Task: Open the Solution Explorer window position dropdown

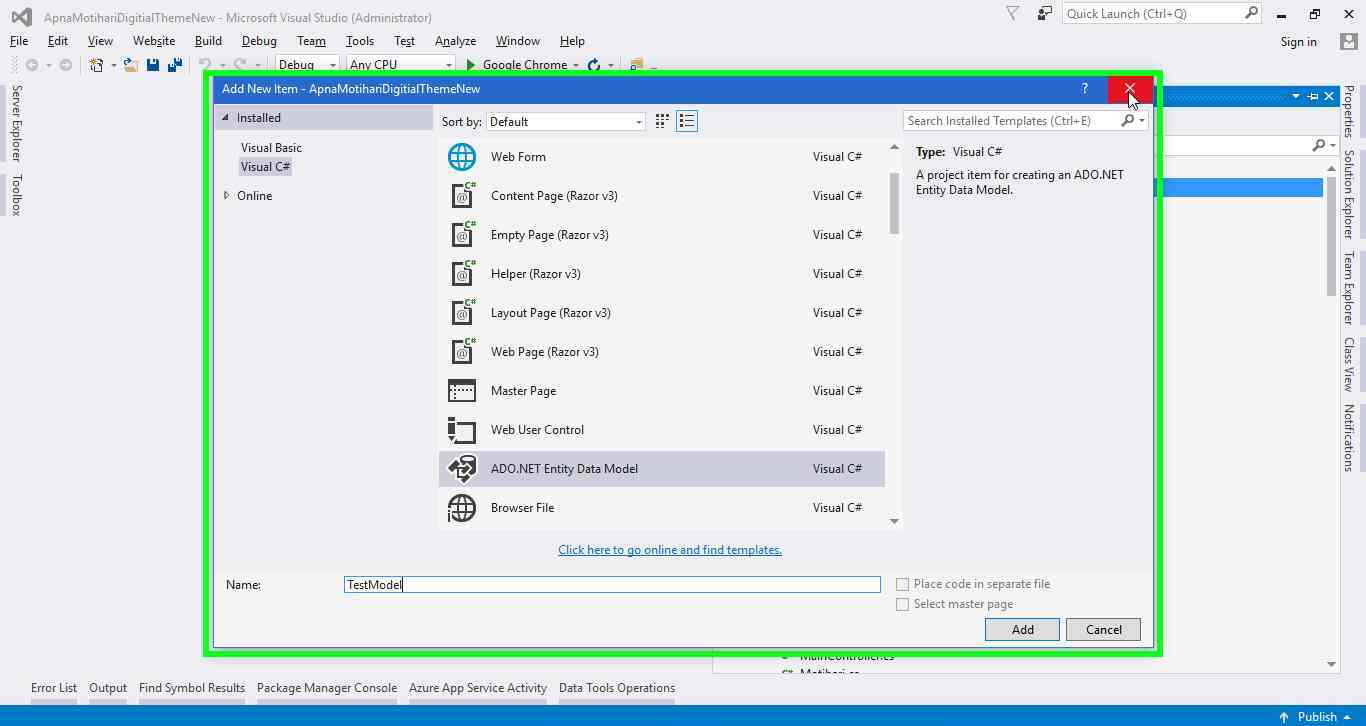Action: [x=1296, y=96]
